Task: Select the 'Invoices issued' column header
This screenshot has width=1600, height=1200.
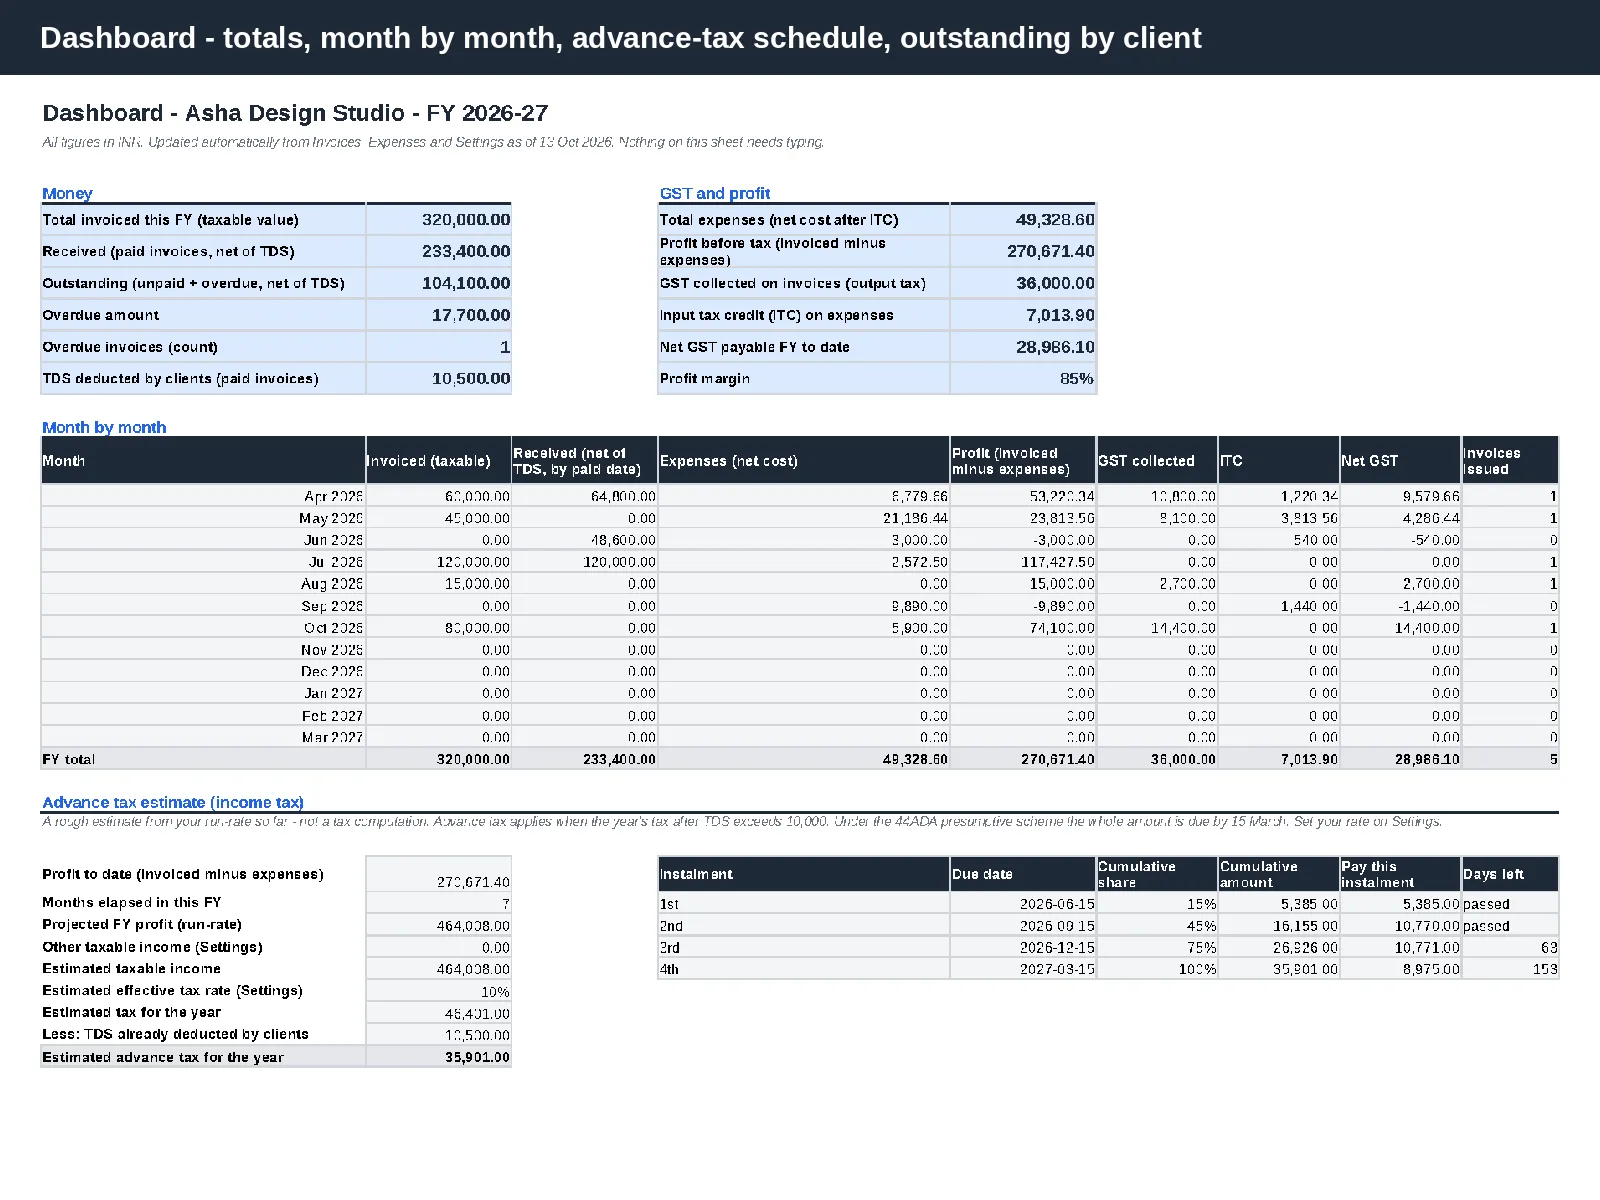Action: [x=1510, y=461]
